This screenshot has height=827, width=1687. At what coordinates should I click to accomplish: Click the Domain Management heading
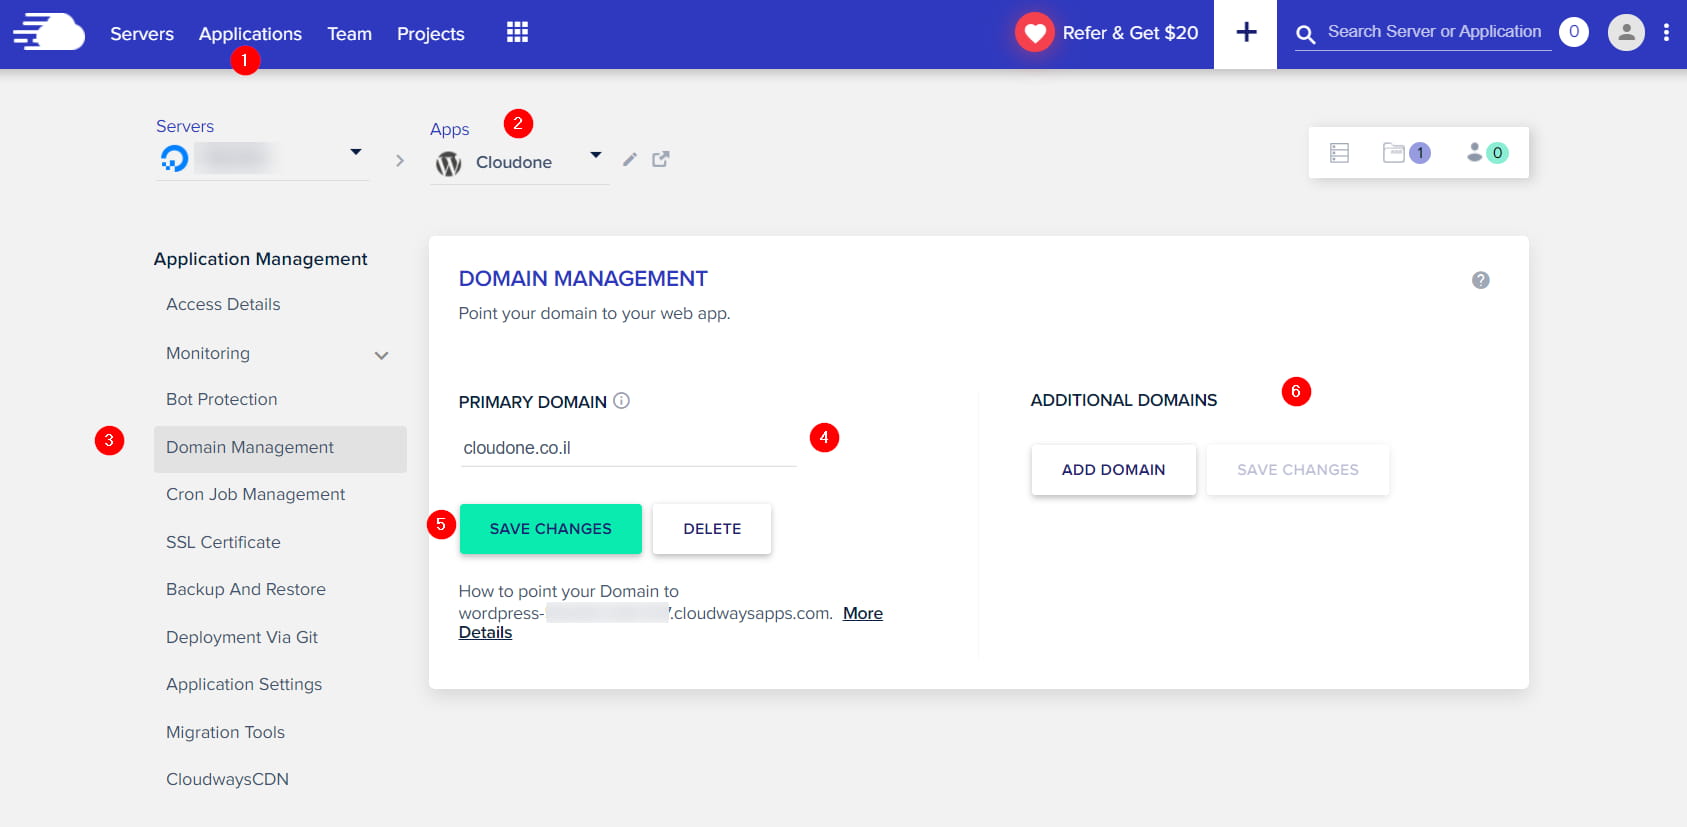pos(583,279)
